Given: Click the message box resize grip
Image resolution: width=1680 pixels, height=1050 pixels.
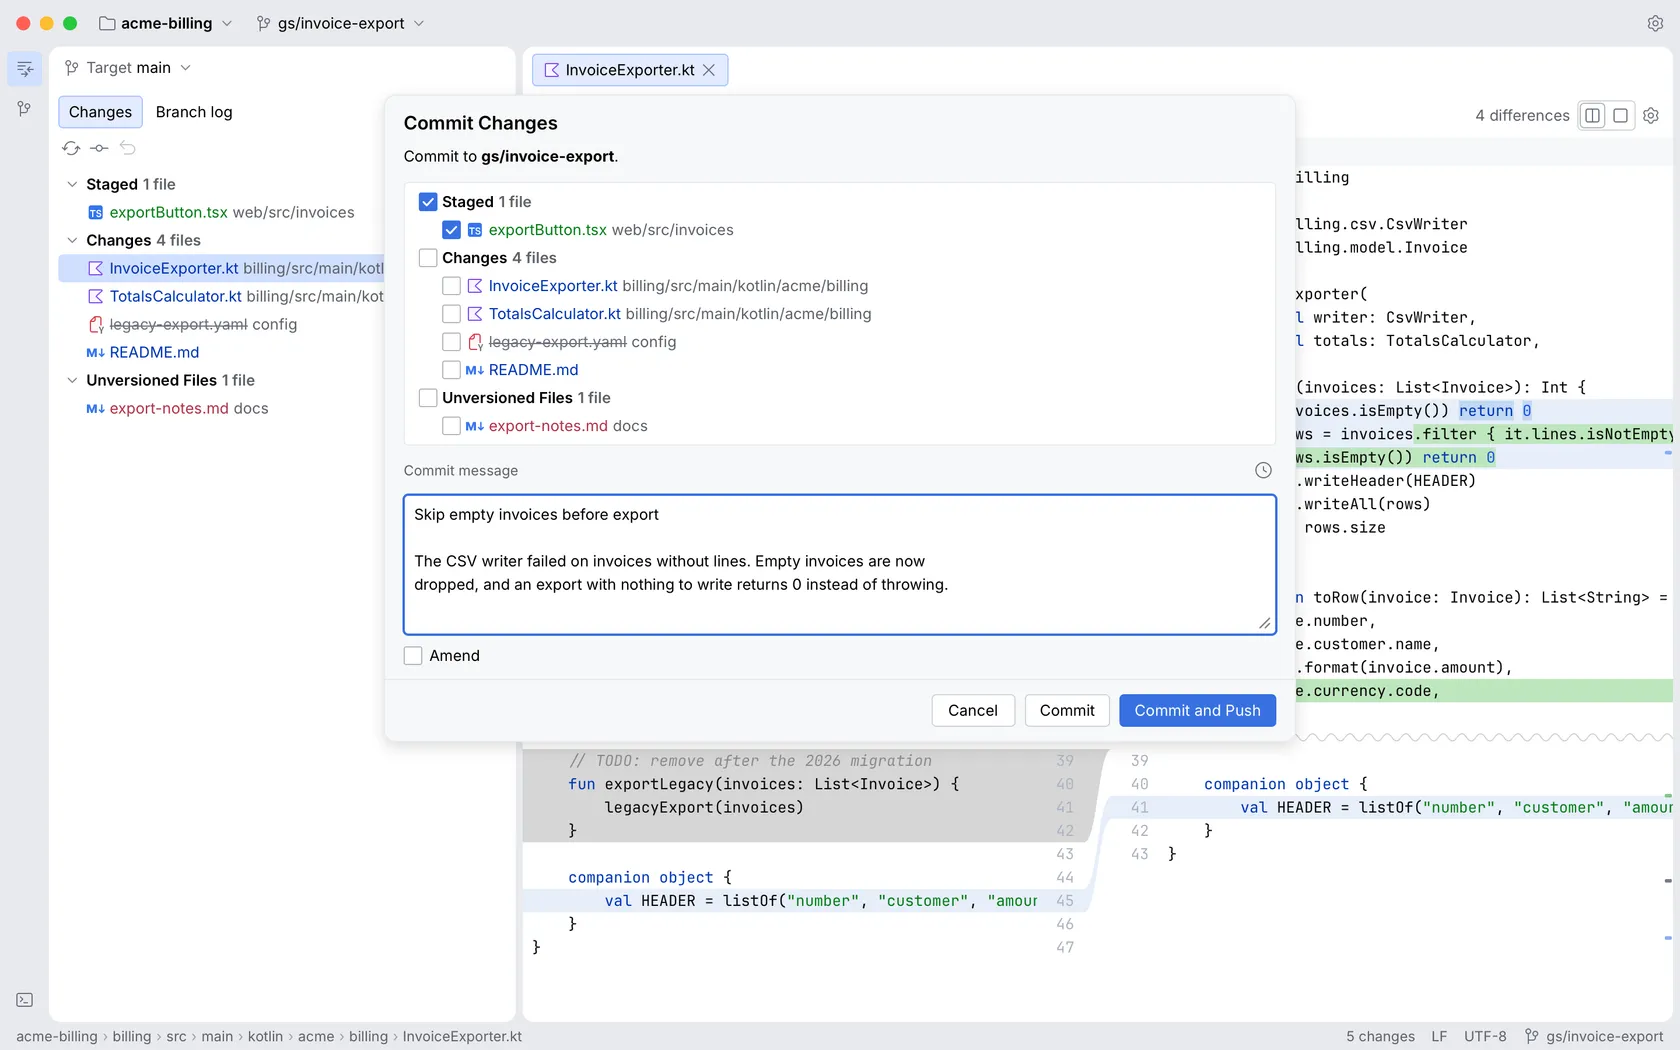Looking at the screenshot, I should (x=1265, y=623).
